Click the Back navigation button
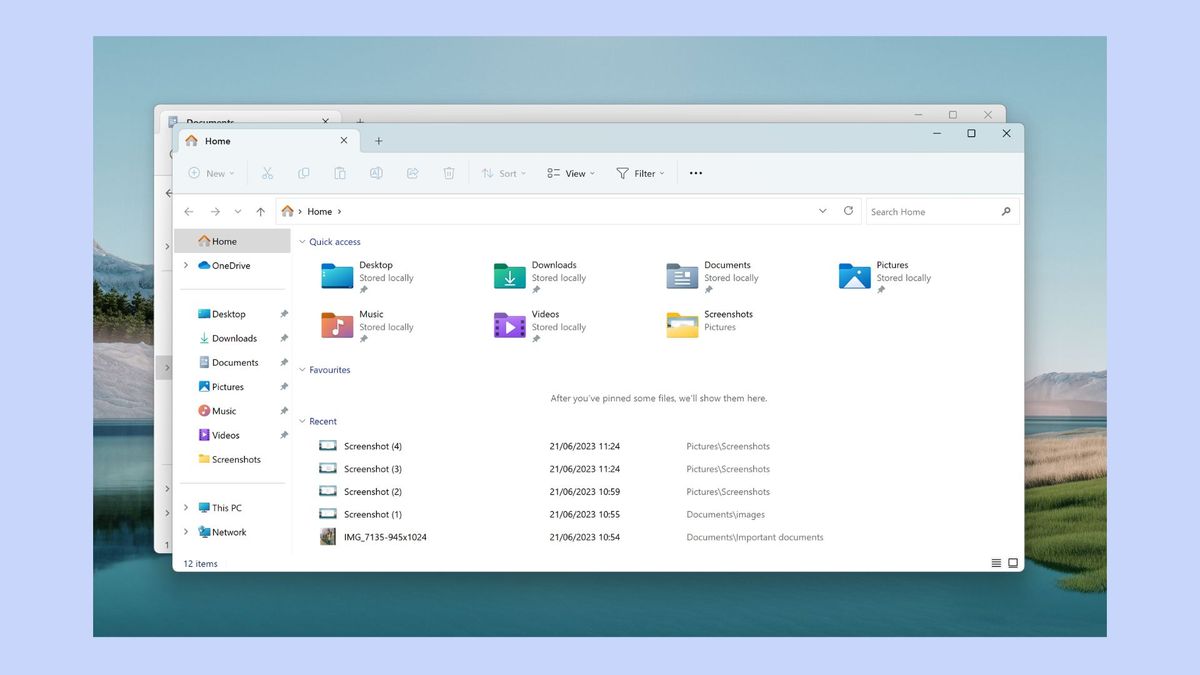 point(188,211)
